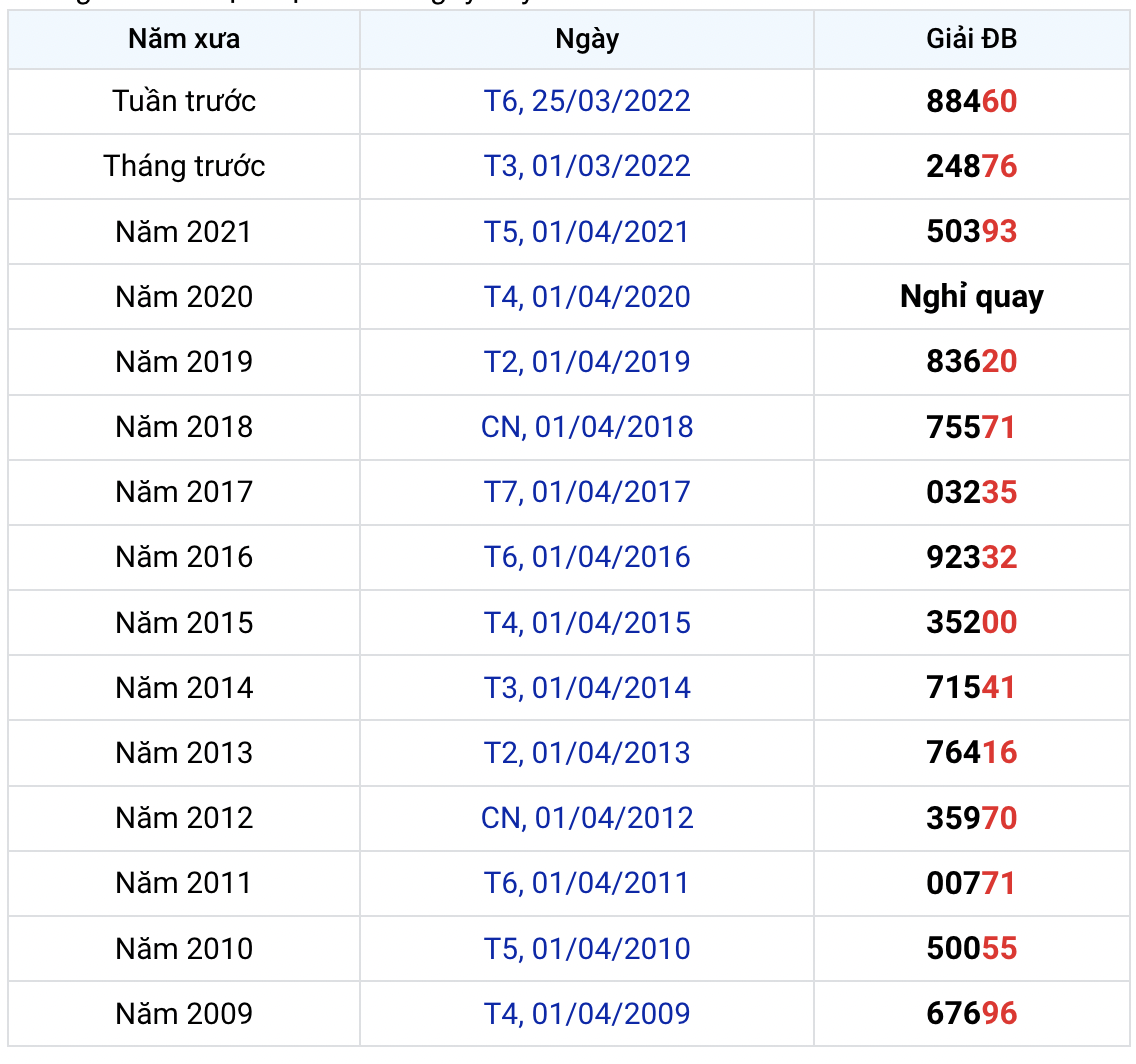Click the Giải ĐB column header
The image size is (1136, 1064).
(x=971, y=39)
